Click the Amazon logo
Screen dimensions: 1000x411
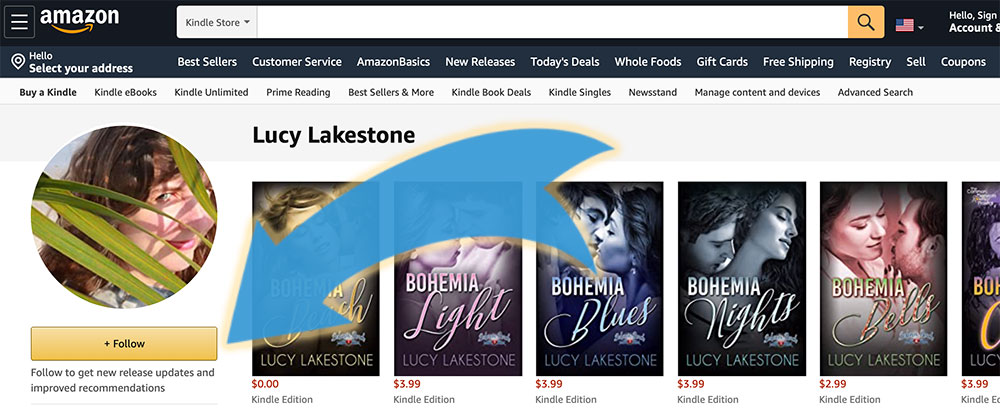[80, 21]
